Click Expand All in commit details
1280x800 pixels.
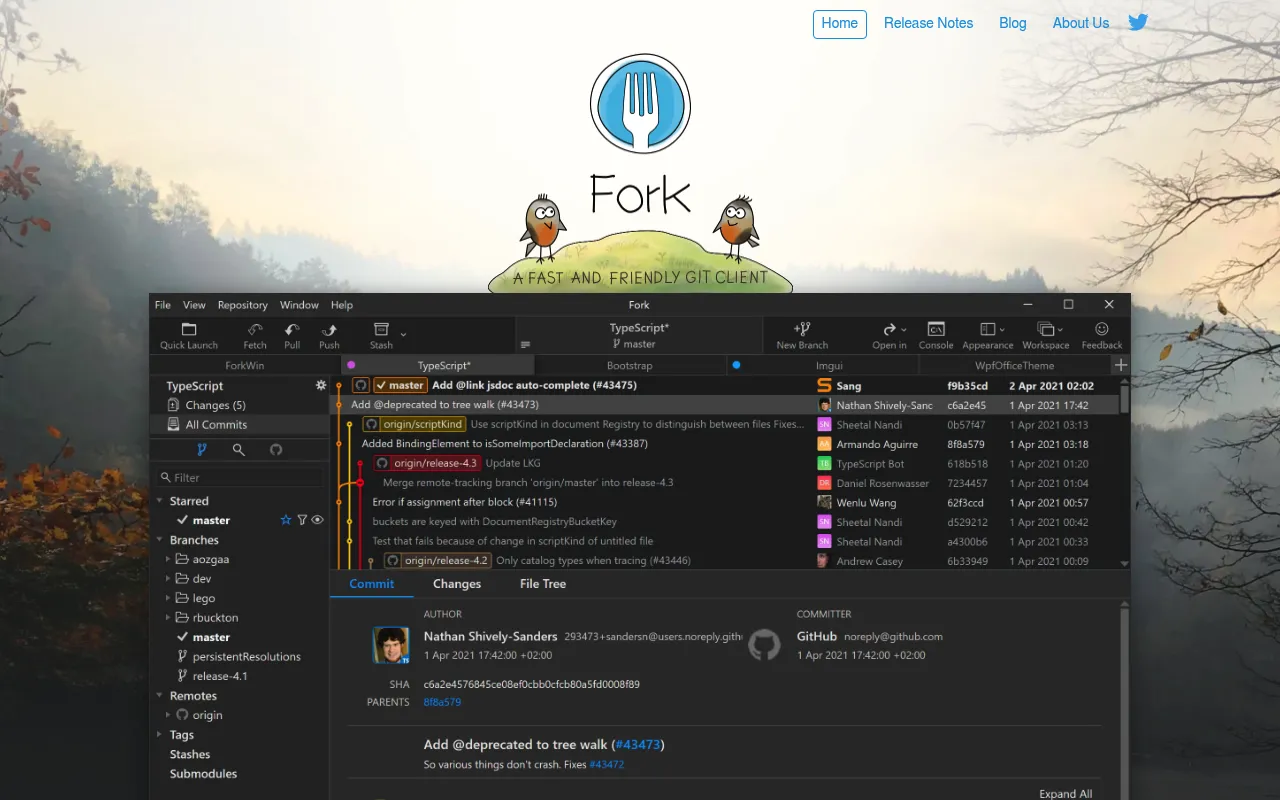1065,794
